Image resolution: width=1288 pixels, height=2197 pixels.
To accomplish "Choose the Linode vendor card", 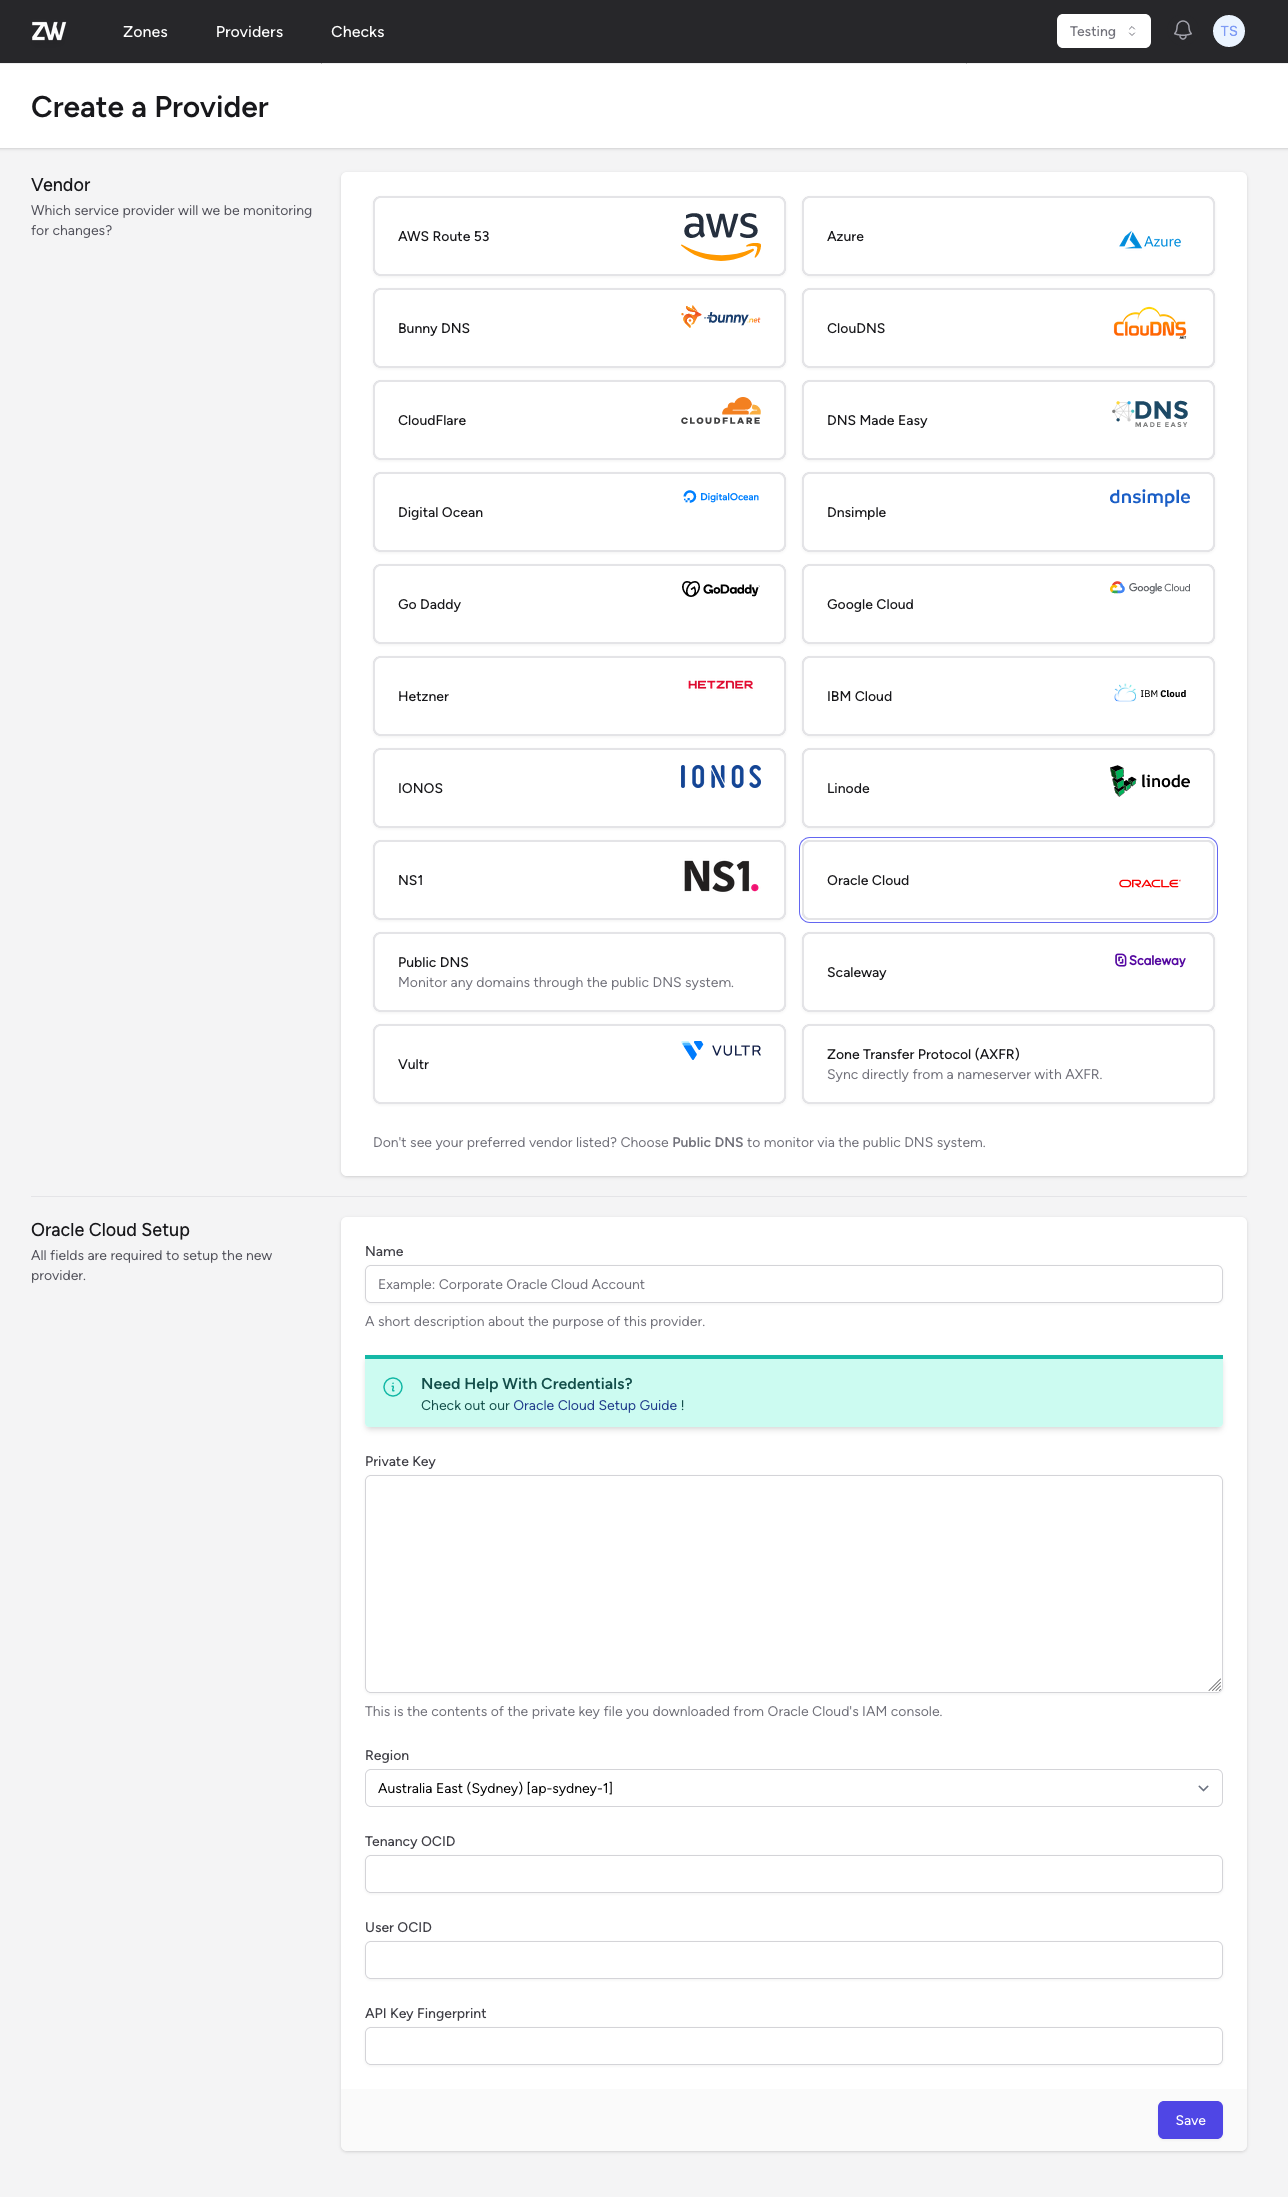I will [x=1008, y=788].
